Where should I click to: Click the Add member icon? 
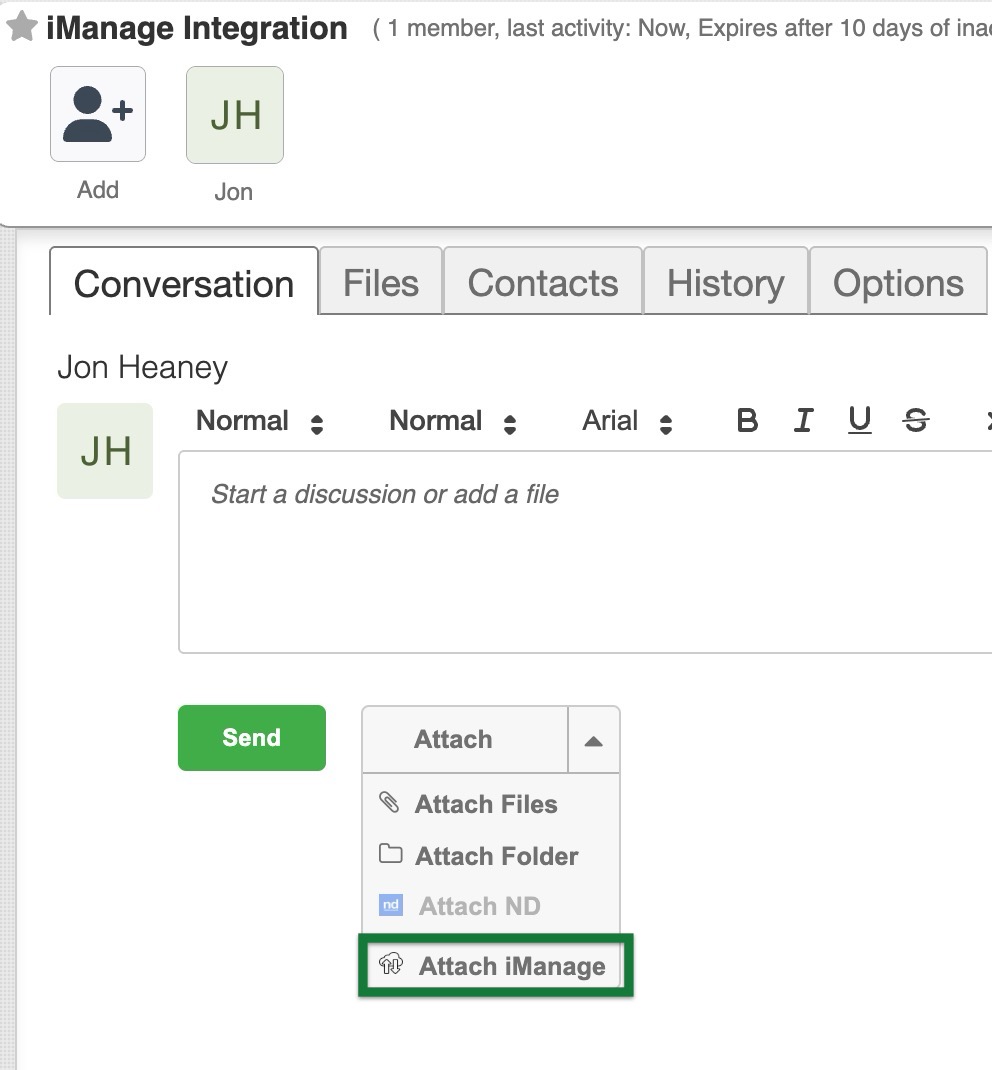point(98,114)
